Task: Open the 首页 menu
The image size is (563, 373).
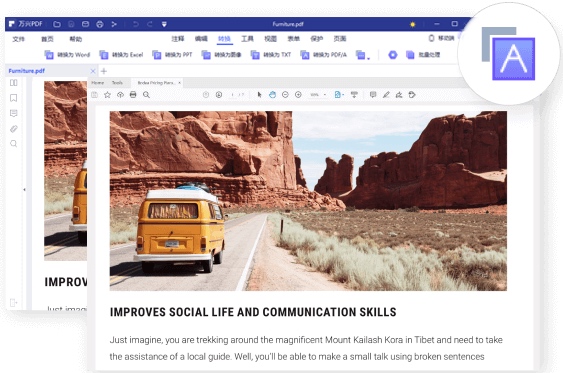Action: pos(47,39)
